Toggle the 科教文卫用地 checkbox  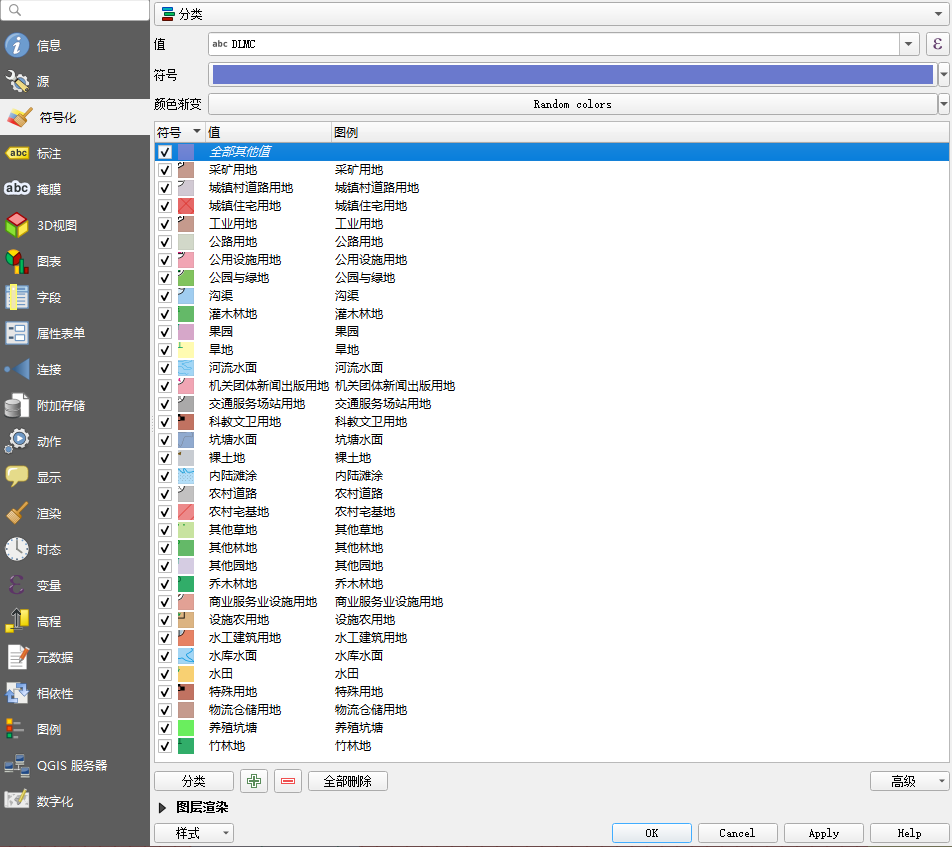pos(165,422)
